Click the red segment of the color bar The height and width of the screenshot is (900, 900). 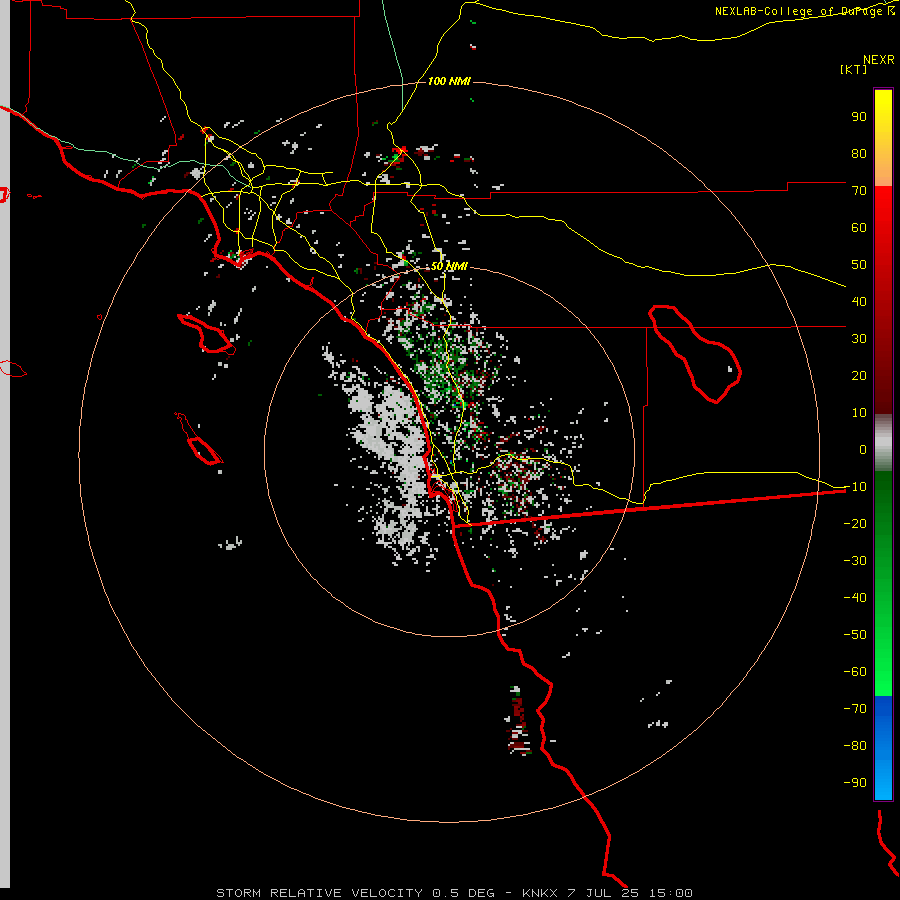coord(883,300)
